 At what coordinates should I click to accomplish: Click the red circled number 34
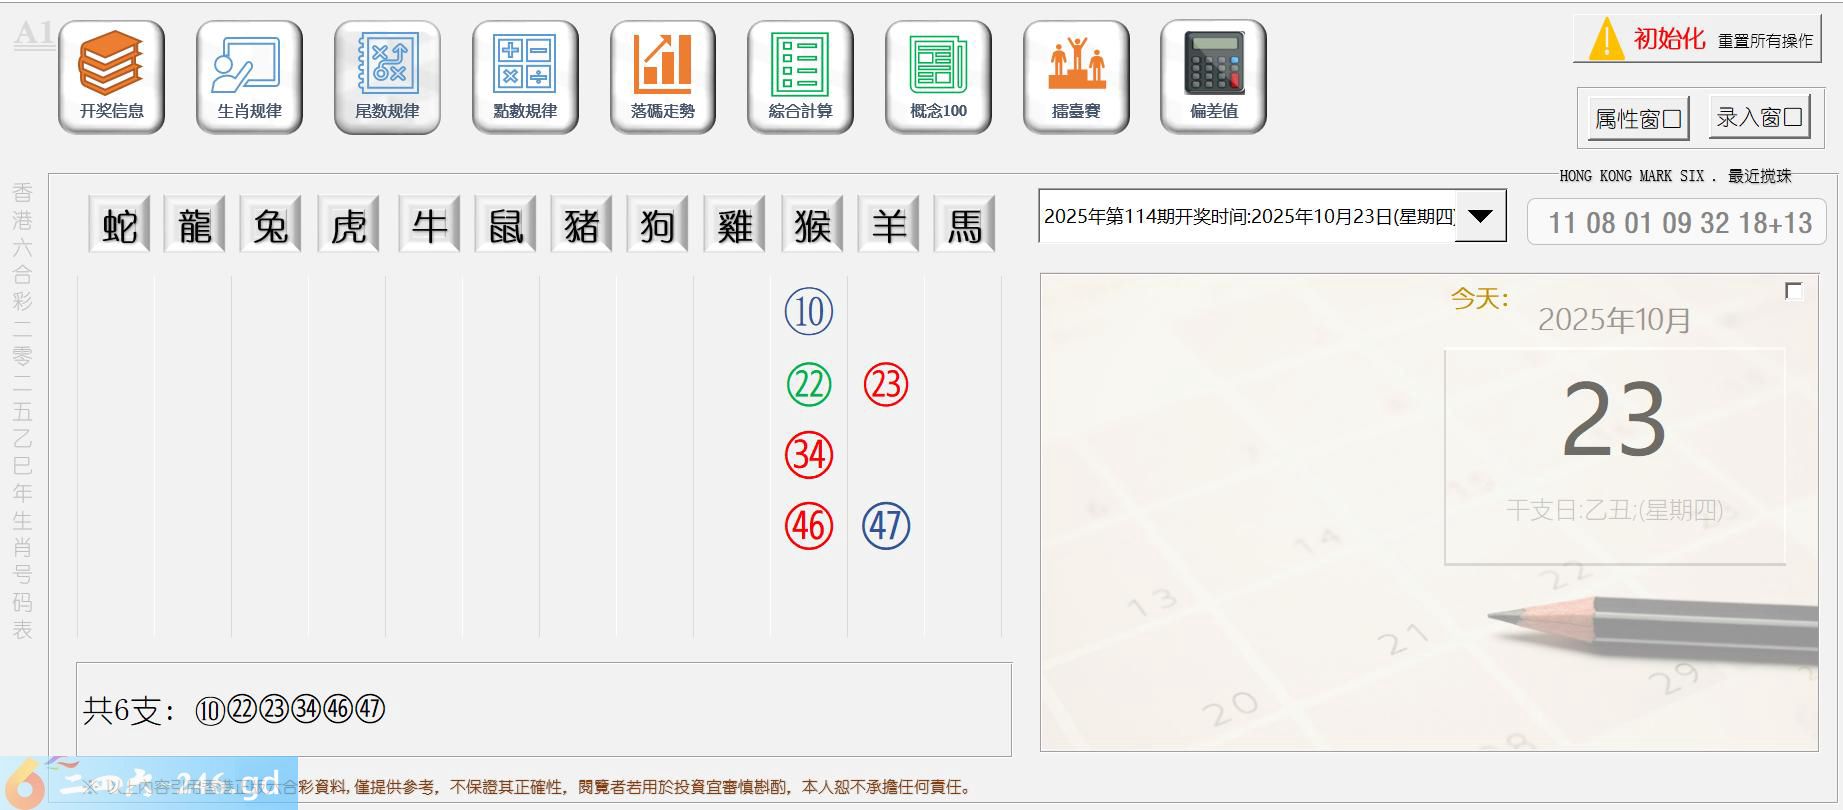[x=809, y=455]
